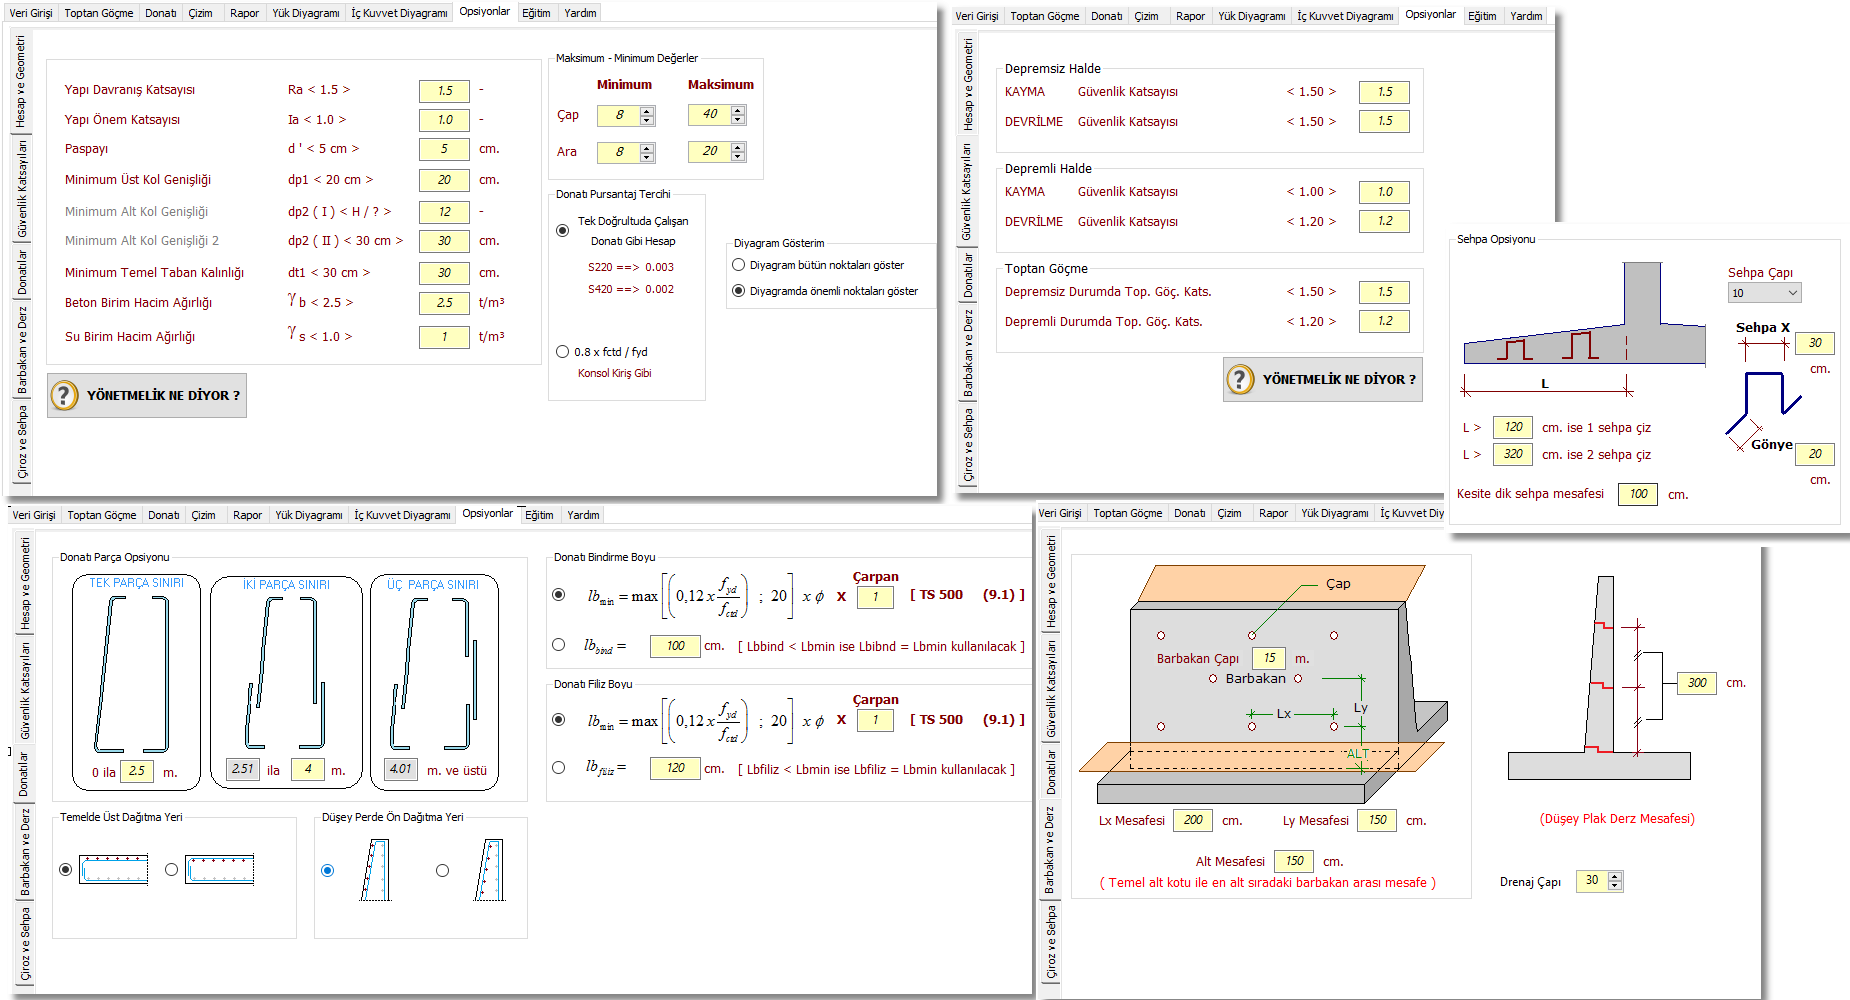Edit Minimum Üst Kol Genişliği field
Viewport: 1850px width, 1000px height.
[444, 180]
